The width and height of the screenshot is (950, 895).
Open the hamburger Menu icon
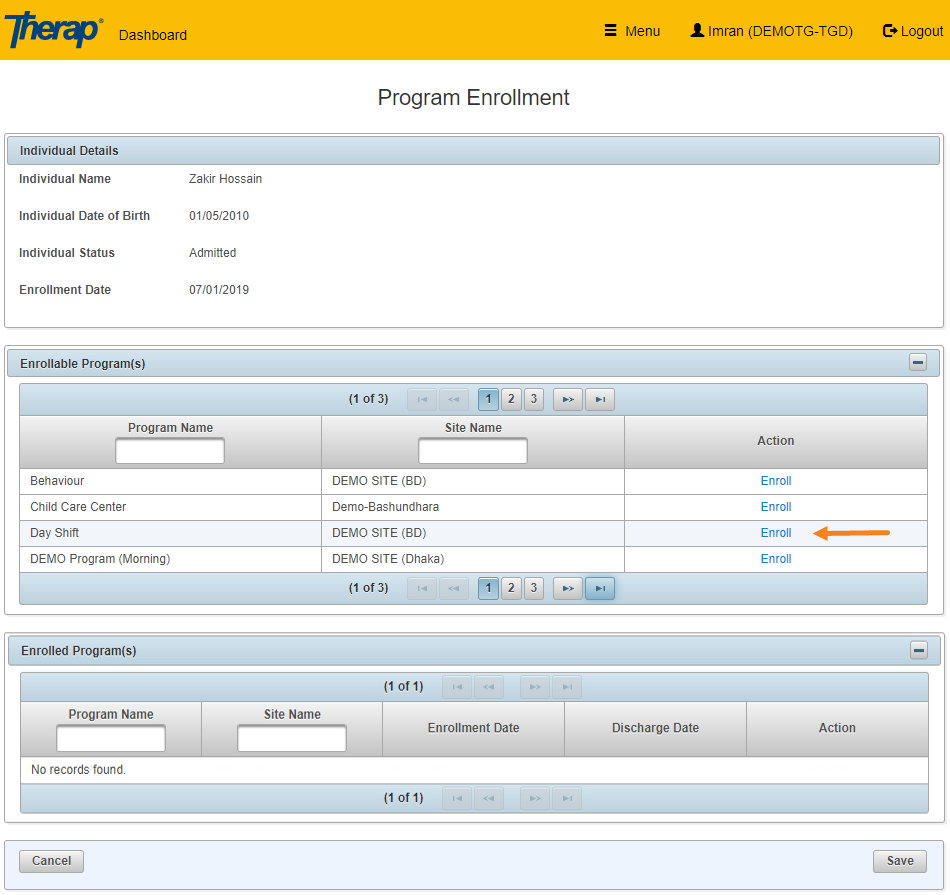pyautogui.click(x=611, y=30)
